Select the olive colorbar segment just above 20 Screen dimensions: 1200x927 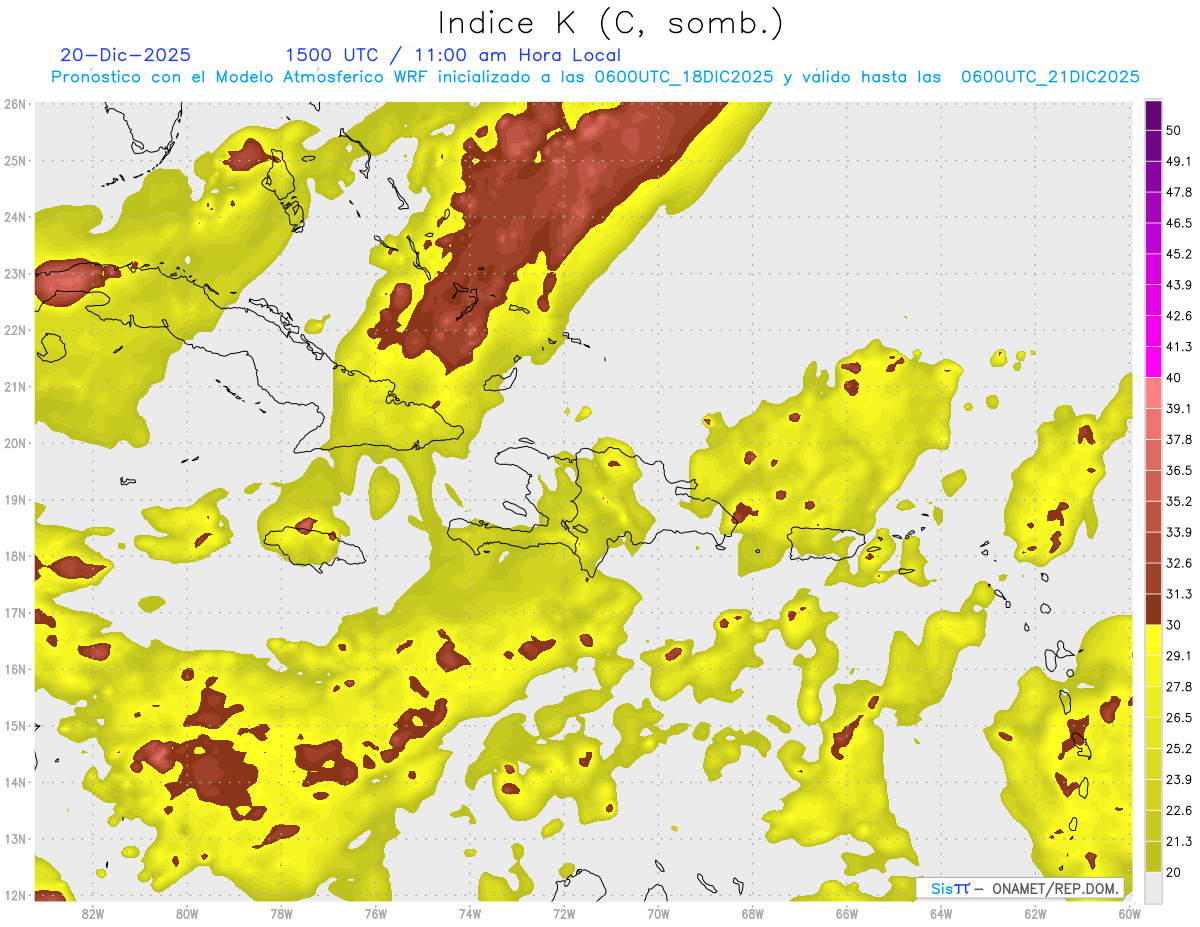(x=1153, y=856)
